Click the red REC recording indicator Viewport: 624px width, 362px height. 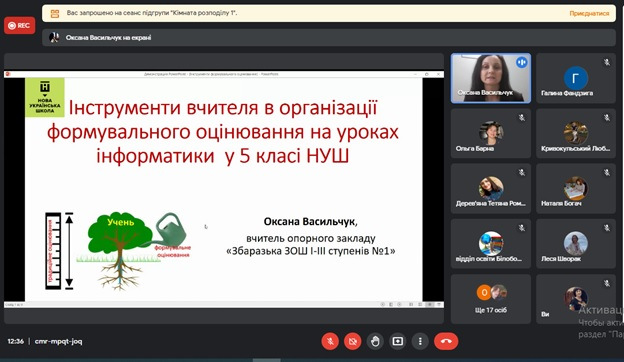(x=20, y=25)
